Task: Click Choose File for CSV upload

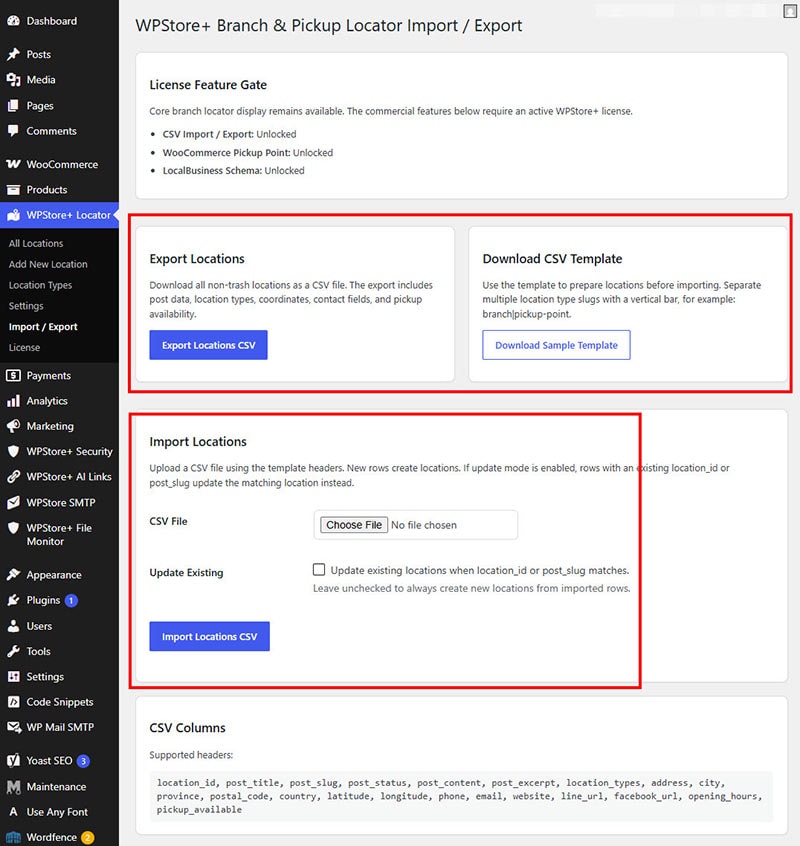Action: point(354,525)
